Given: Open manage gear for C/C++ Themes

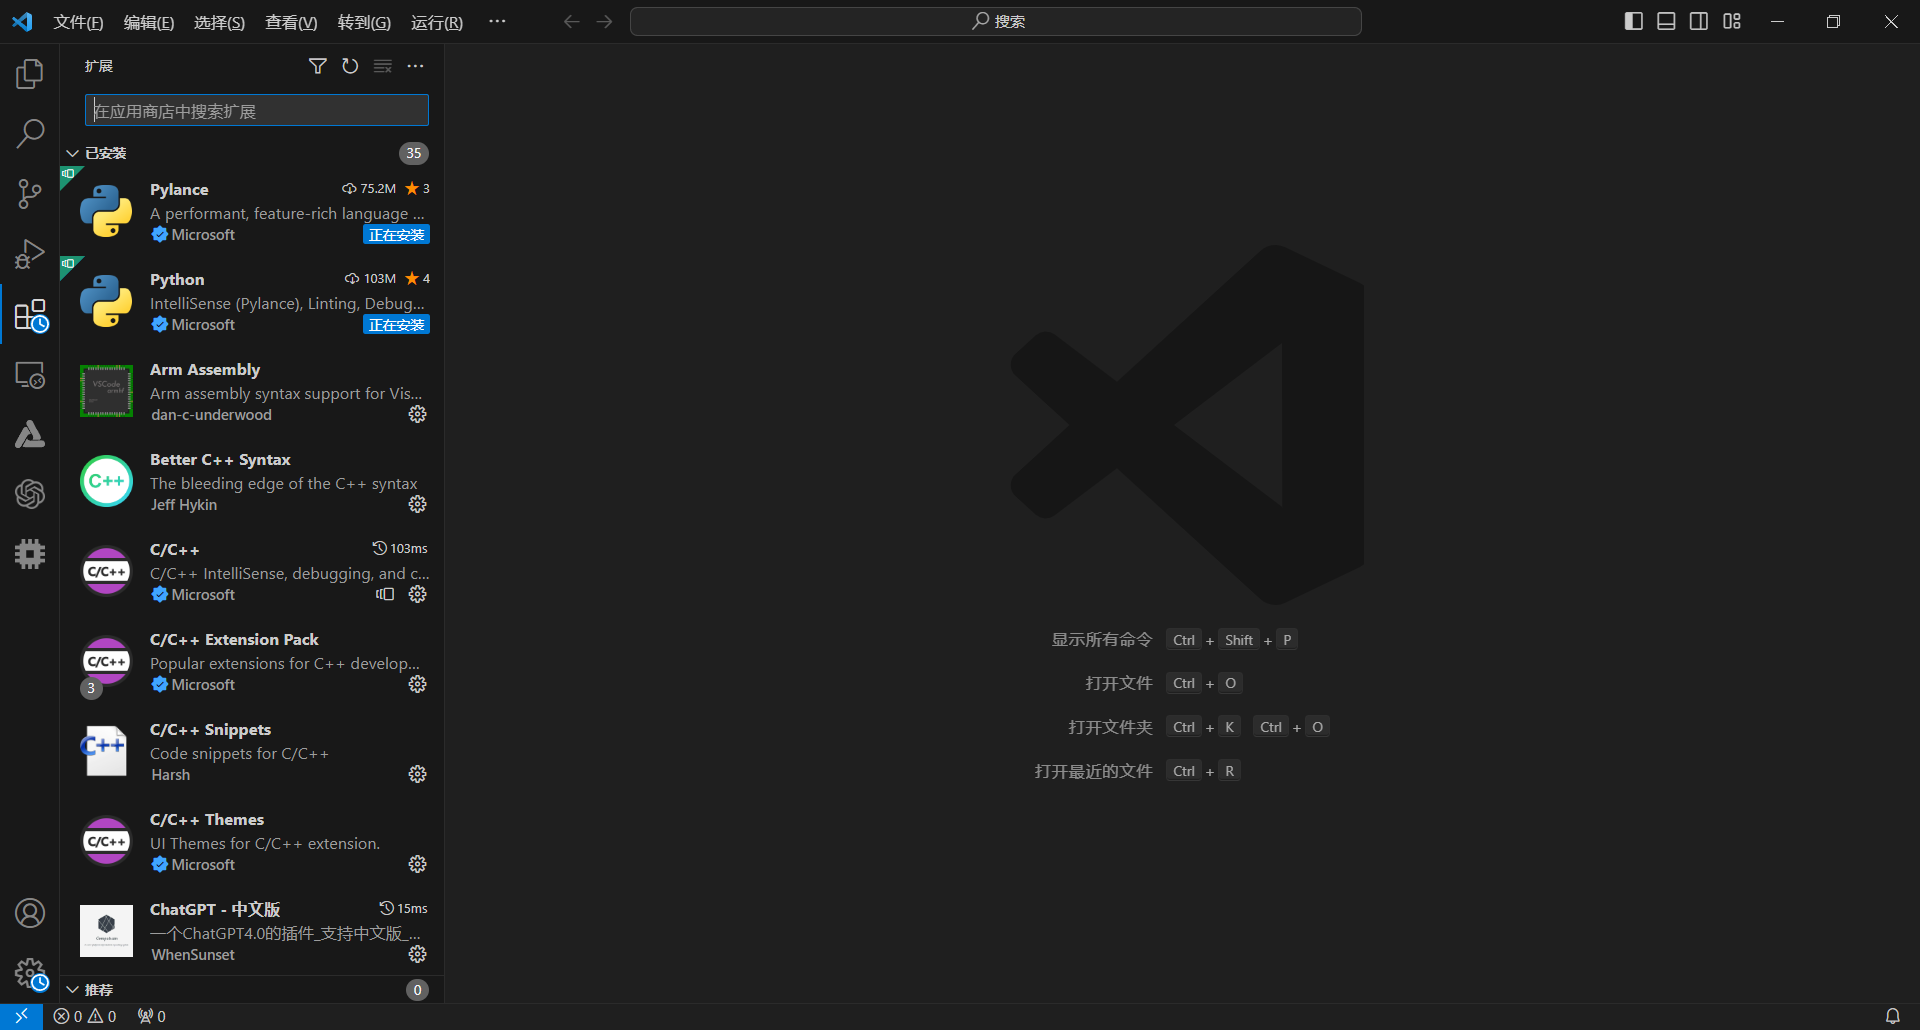Looking at the screenshot, I should click(418, 864).
